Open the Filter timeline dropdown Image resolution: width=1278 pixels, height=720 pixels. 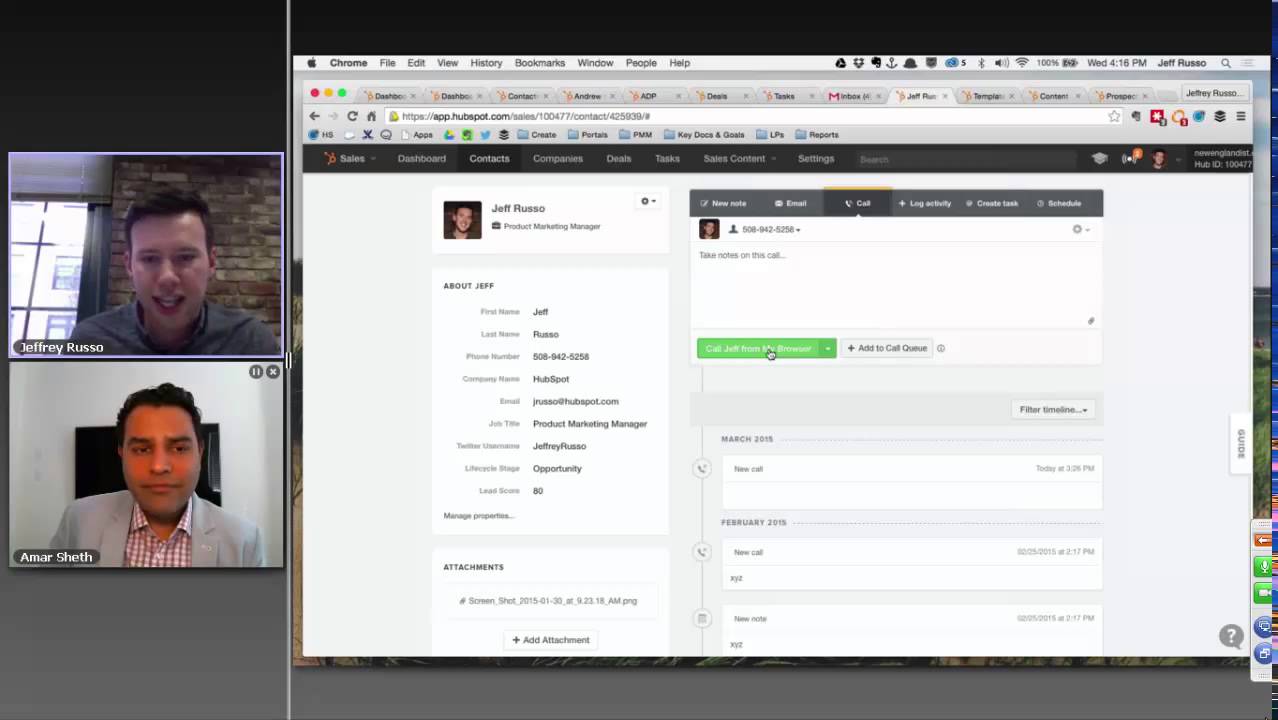coord(1053,409)
